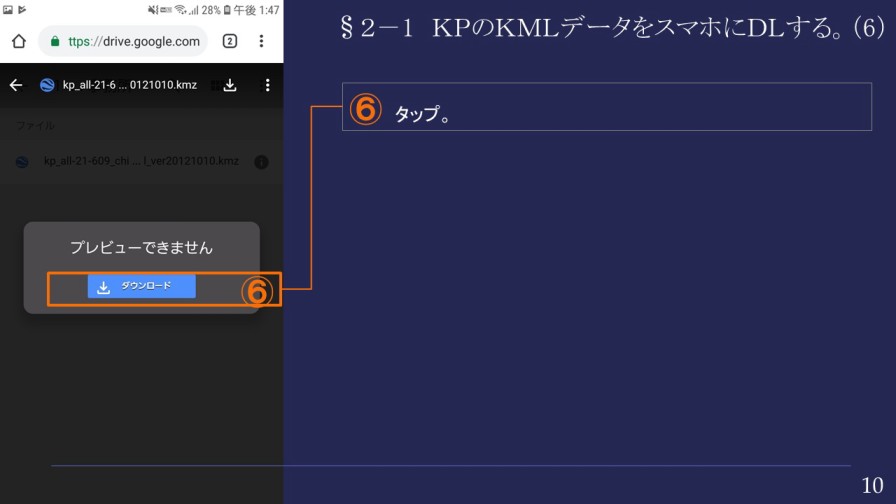
Task: Click the header filename kp_all-21-6 ... 0121010.kmz
Action: click(129, 86)
